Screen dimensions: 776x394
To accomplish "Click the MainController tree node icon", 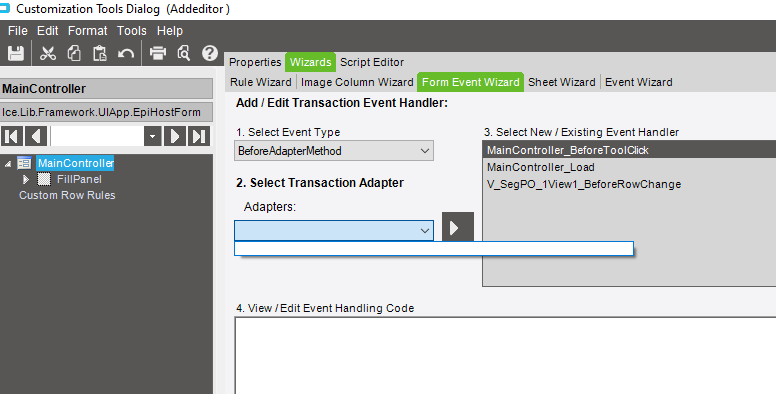I will click(x=24, y=163).
